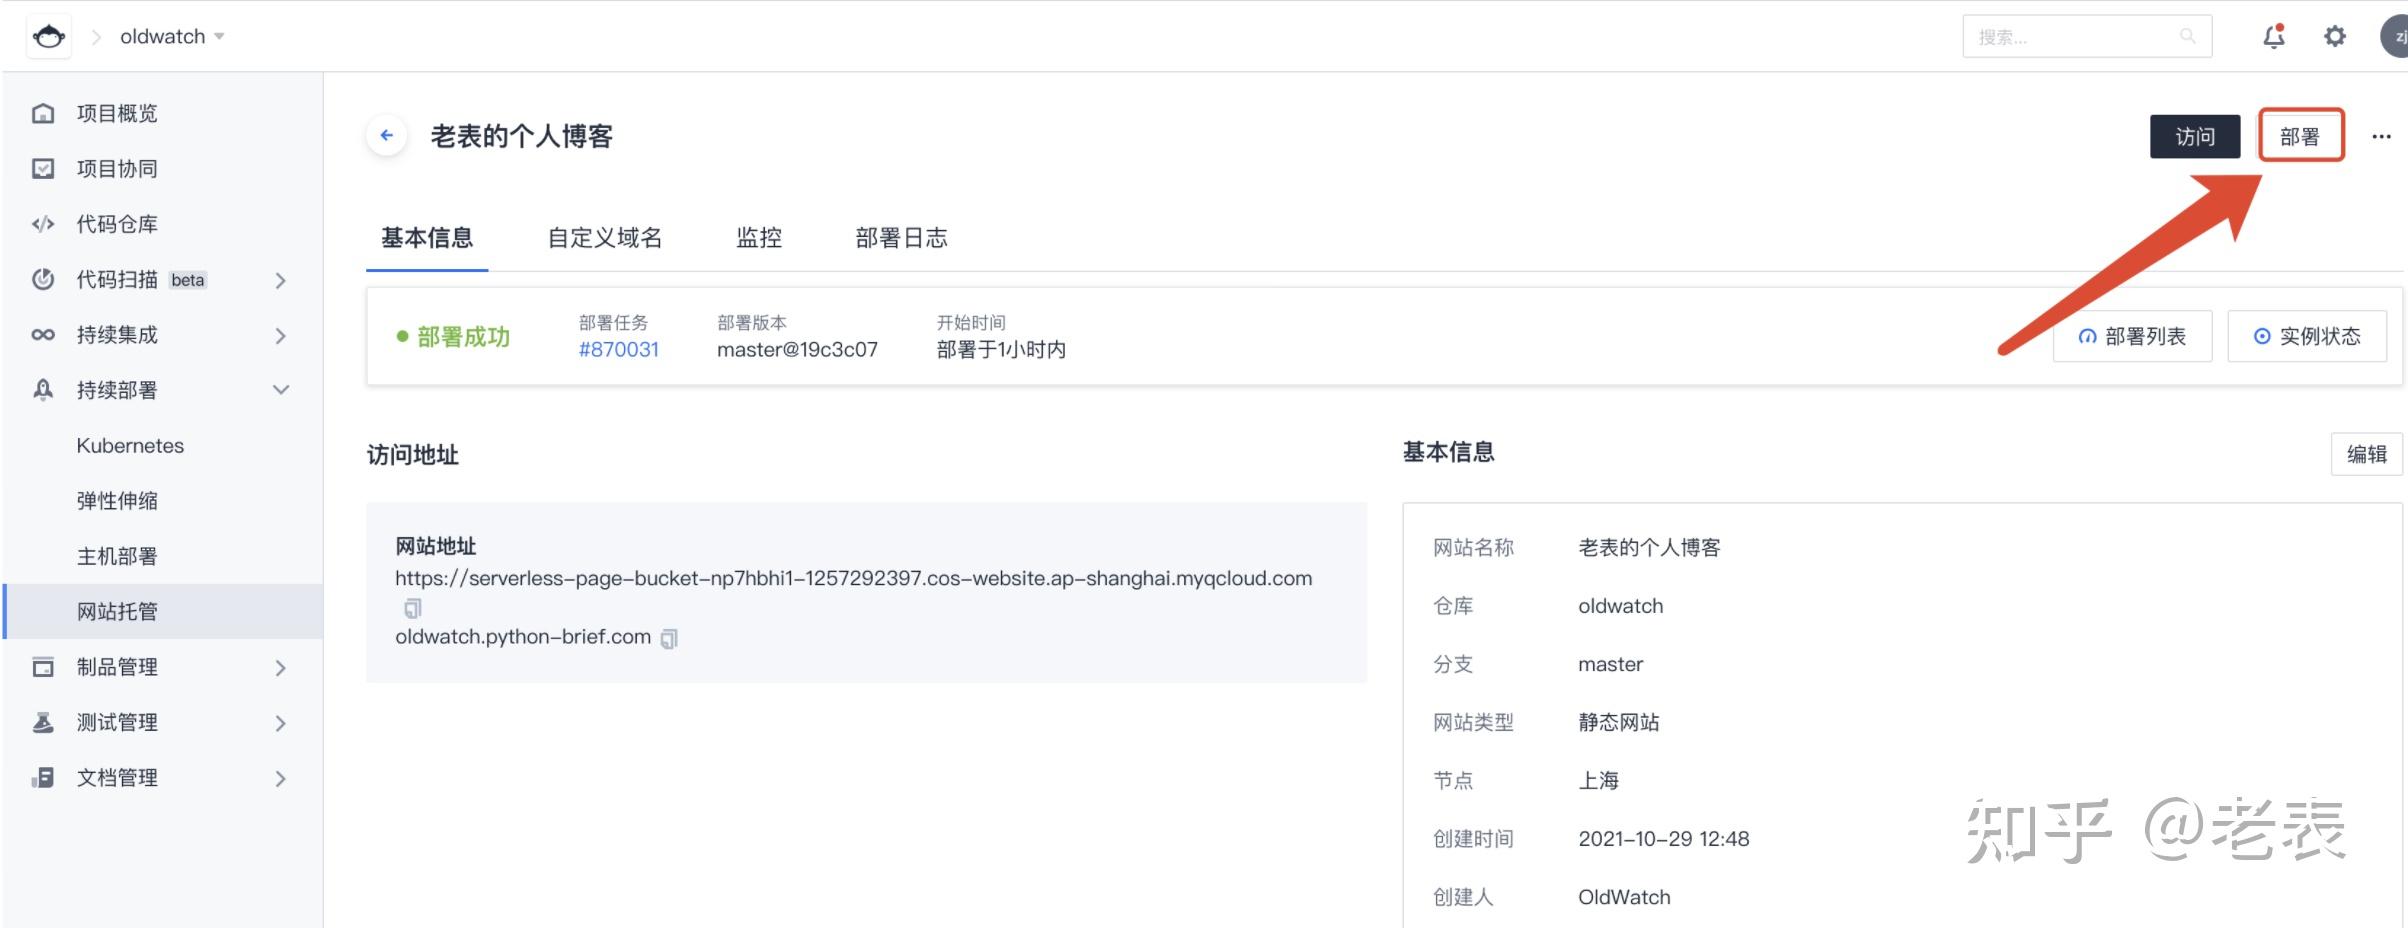Collapse the 持续部署 section

tap(281, 390)
